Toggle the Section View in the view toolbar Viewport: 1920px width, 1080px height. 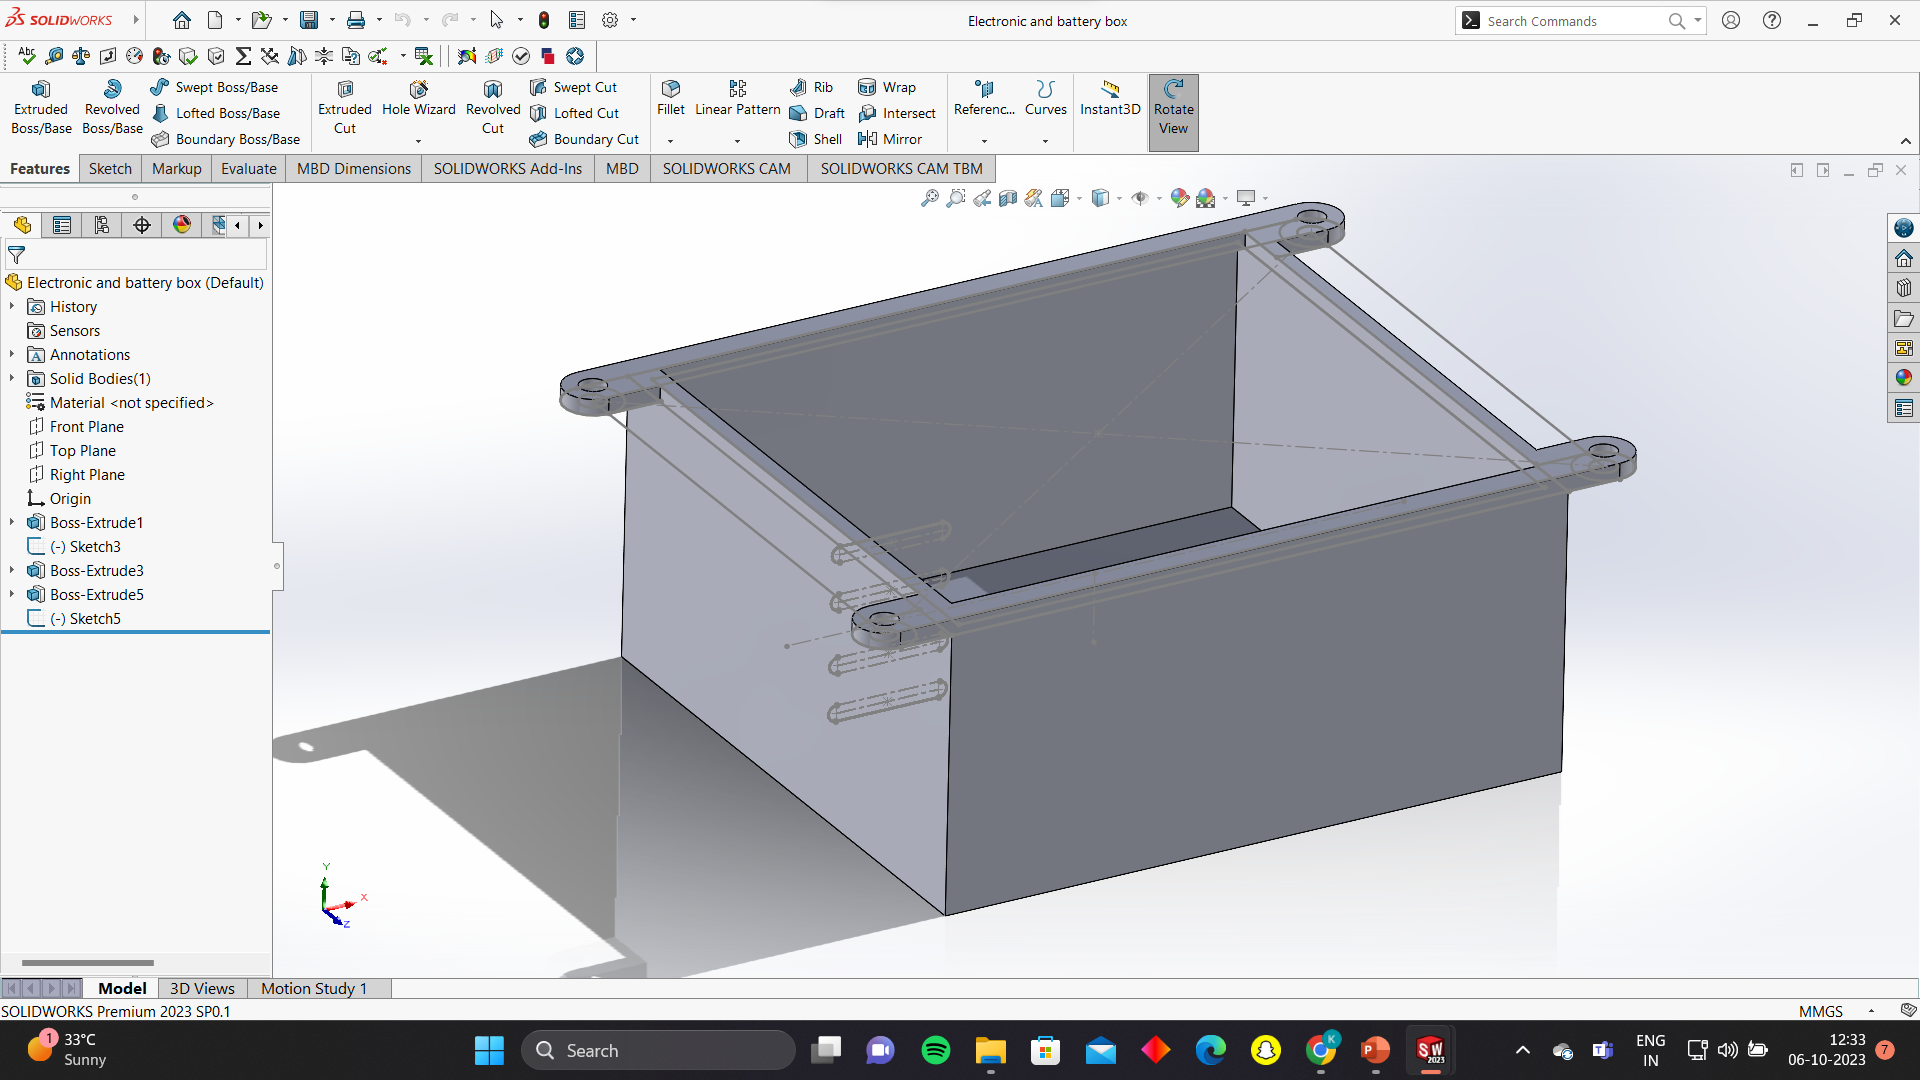point(1008,198)
